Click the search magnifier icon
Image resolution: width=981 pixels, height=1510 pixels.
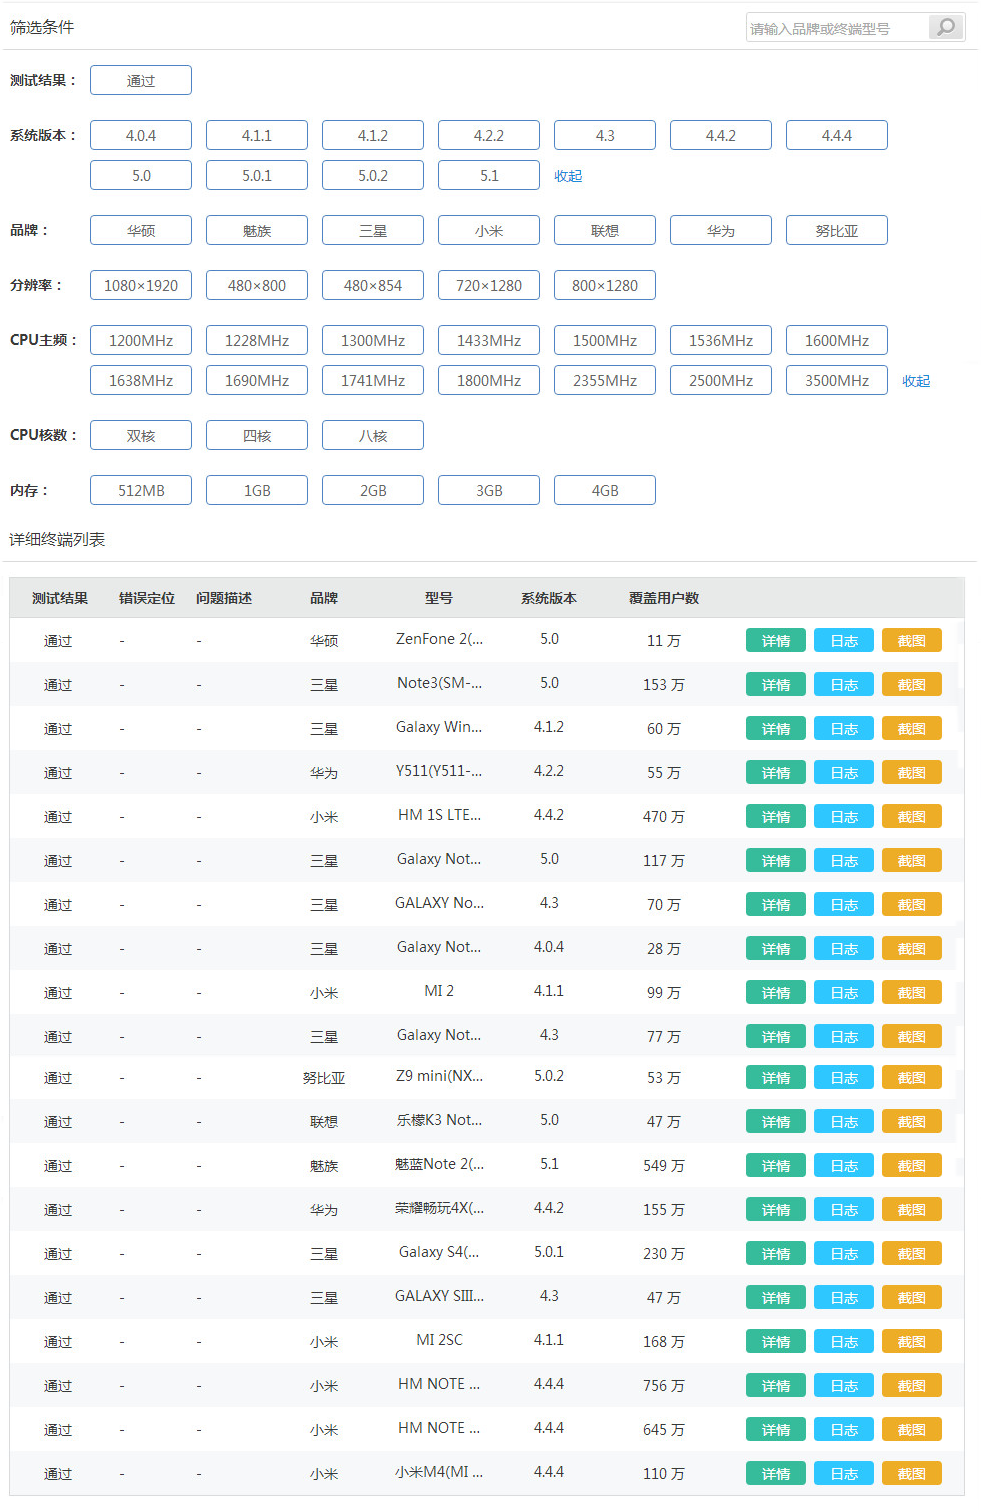[x=946, y=27]
